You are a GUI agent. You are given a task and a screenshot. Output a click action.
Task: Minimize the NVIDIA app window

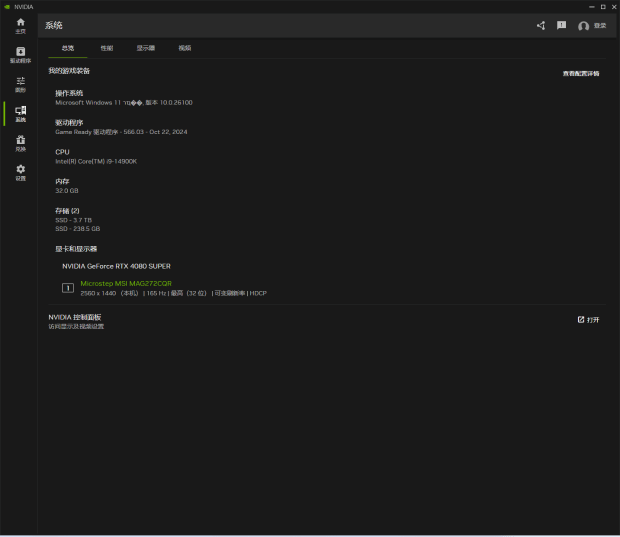(x=592, y=7)
